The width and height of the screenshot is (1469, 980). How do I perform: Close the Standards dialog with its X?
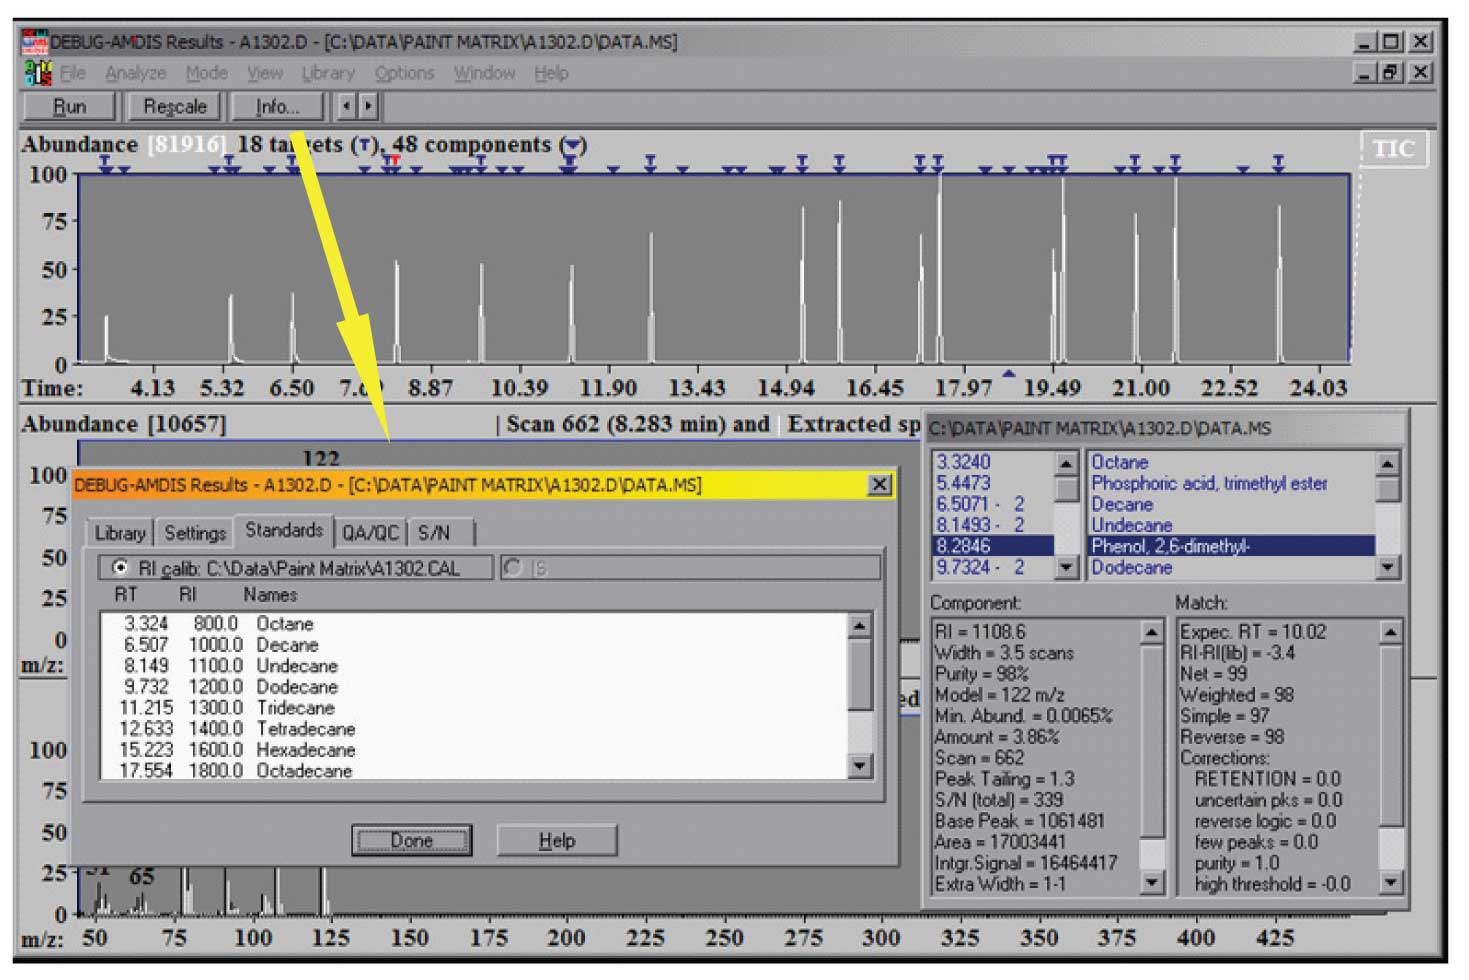coord(879,485)
